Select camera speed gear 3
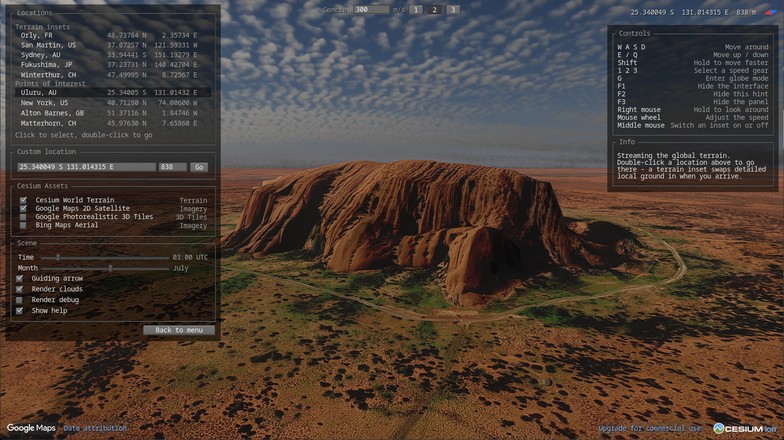Viewport: 784px width, 440px height. (x=453, y=10)
